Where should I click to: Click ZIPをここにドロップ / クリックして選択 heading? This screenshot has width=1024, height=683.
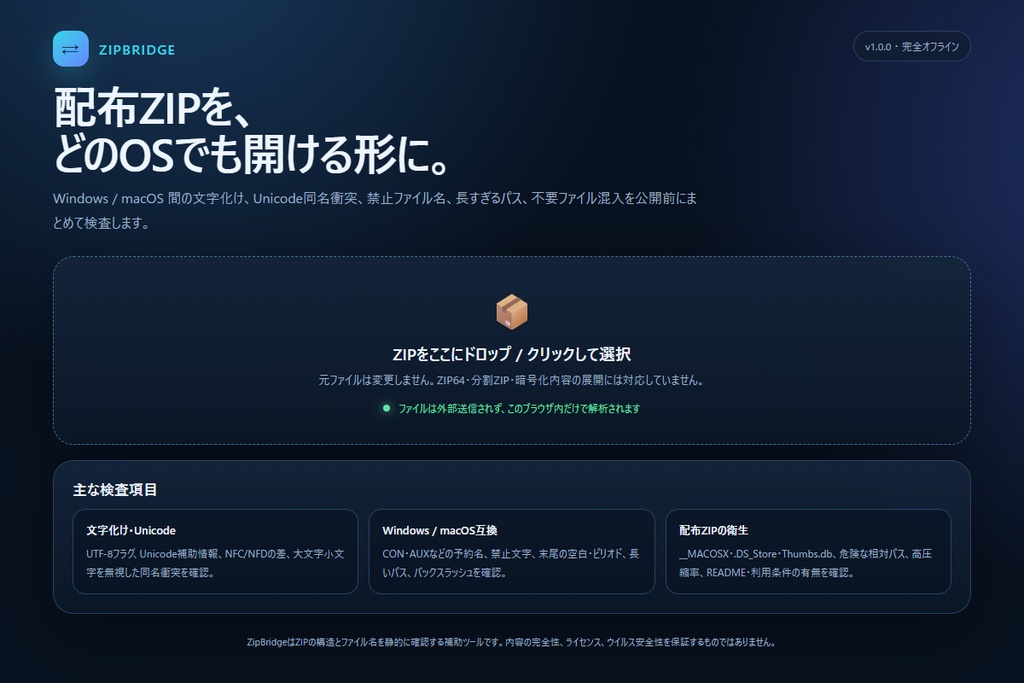point(511,354)
